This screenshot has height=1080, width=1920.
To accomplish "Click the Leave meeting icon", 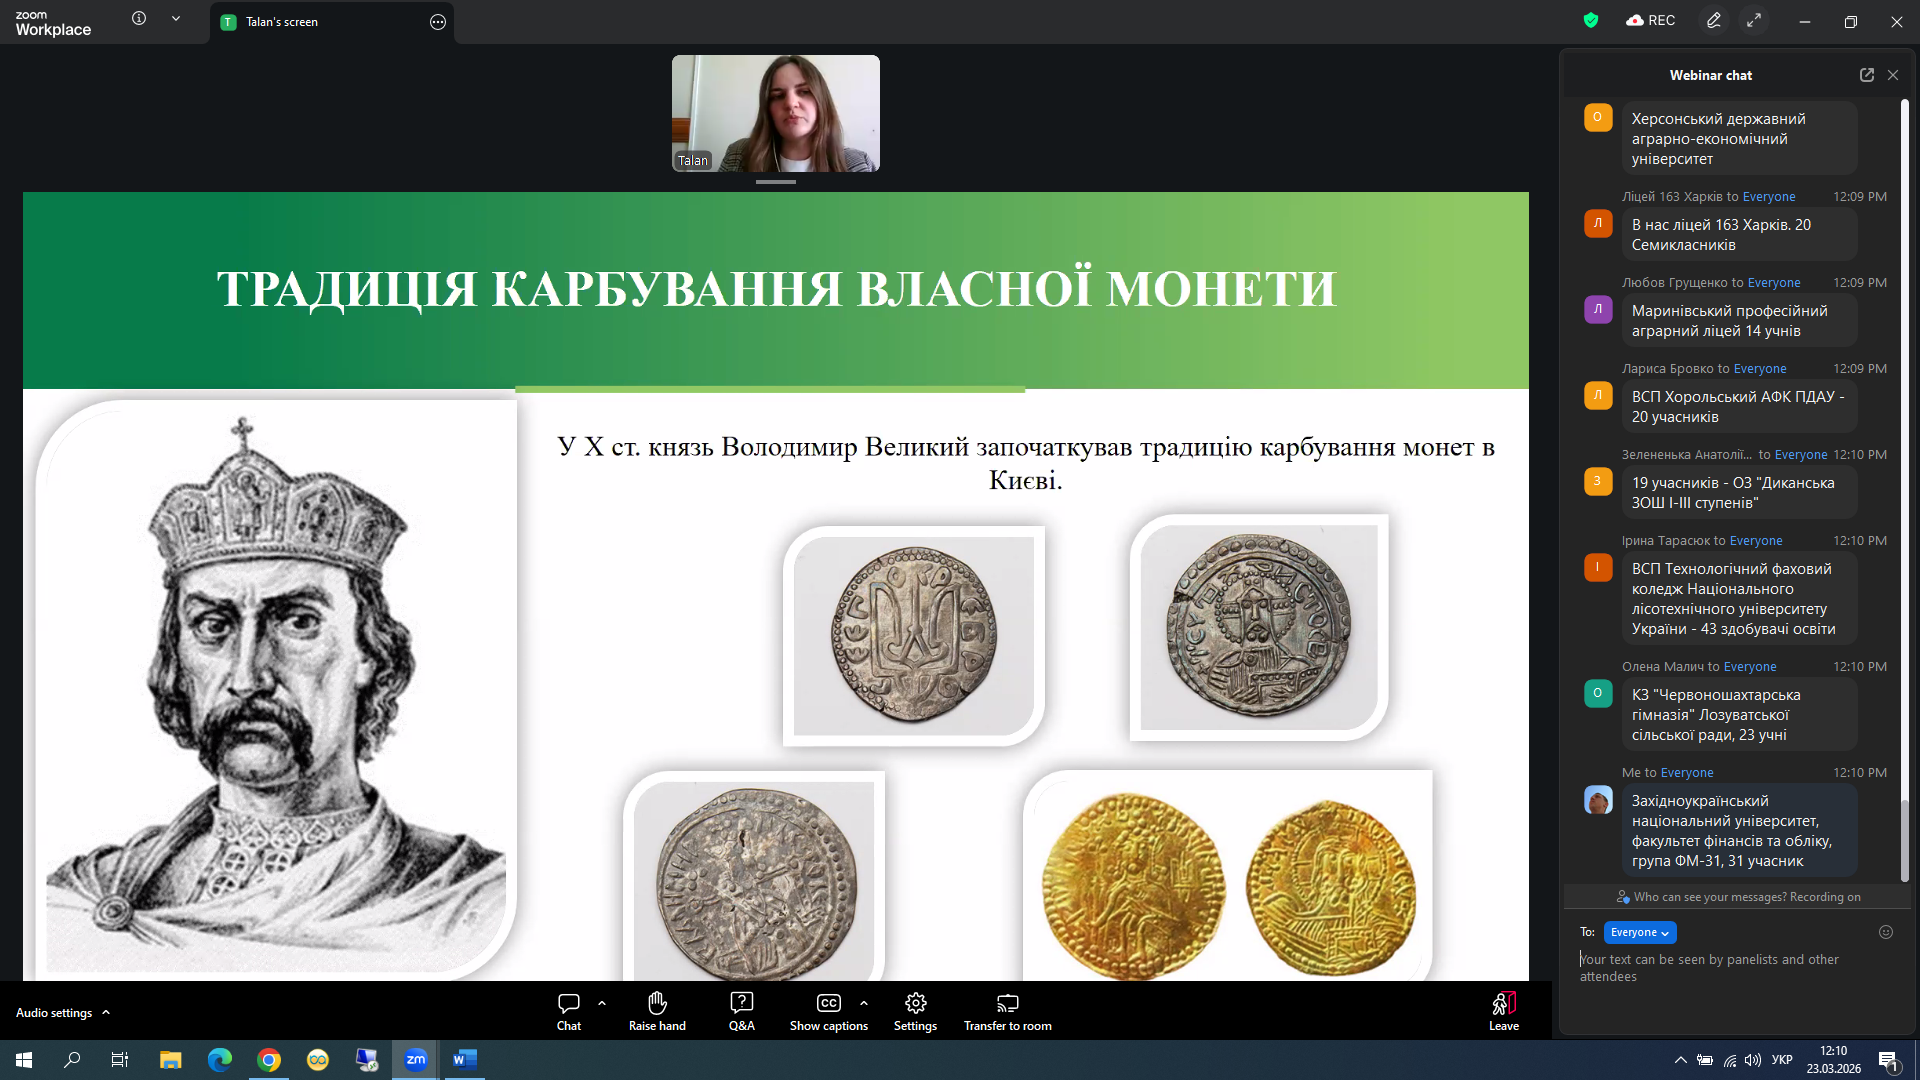I will tap(1503, 1003).
